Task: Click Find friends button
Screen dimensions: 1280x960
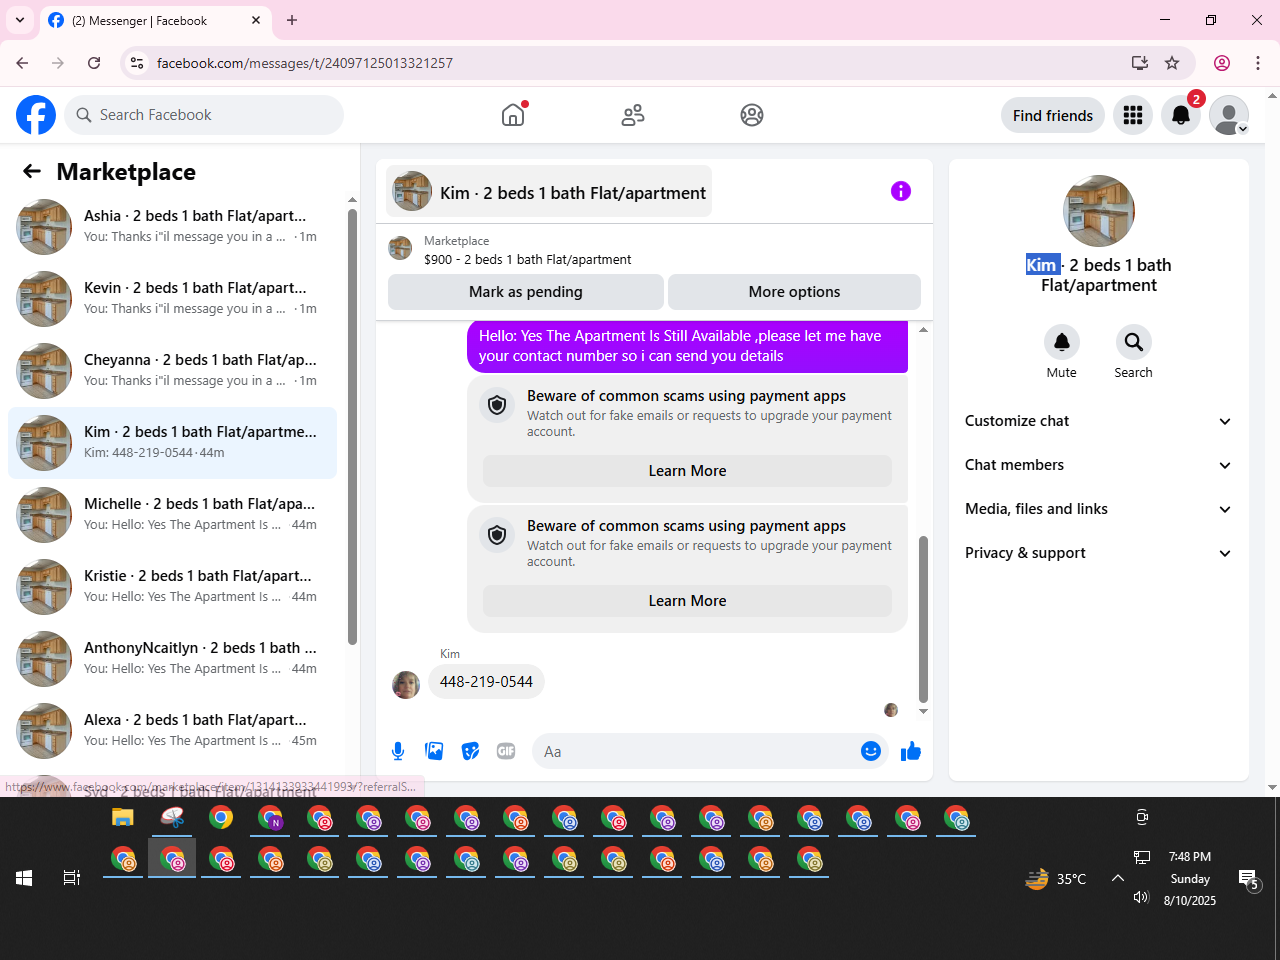Action: (x=1053, y=115)
